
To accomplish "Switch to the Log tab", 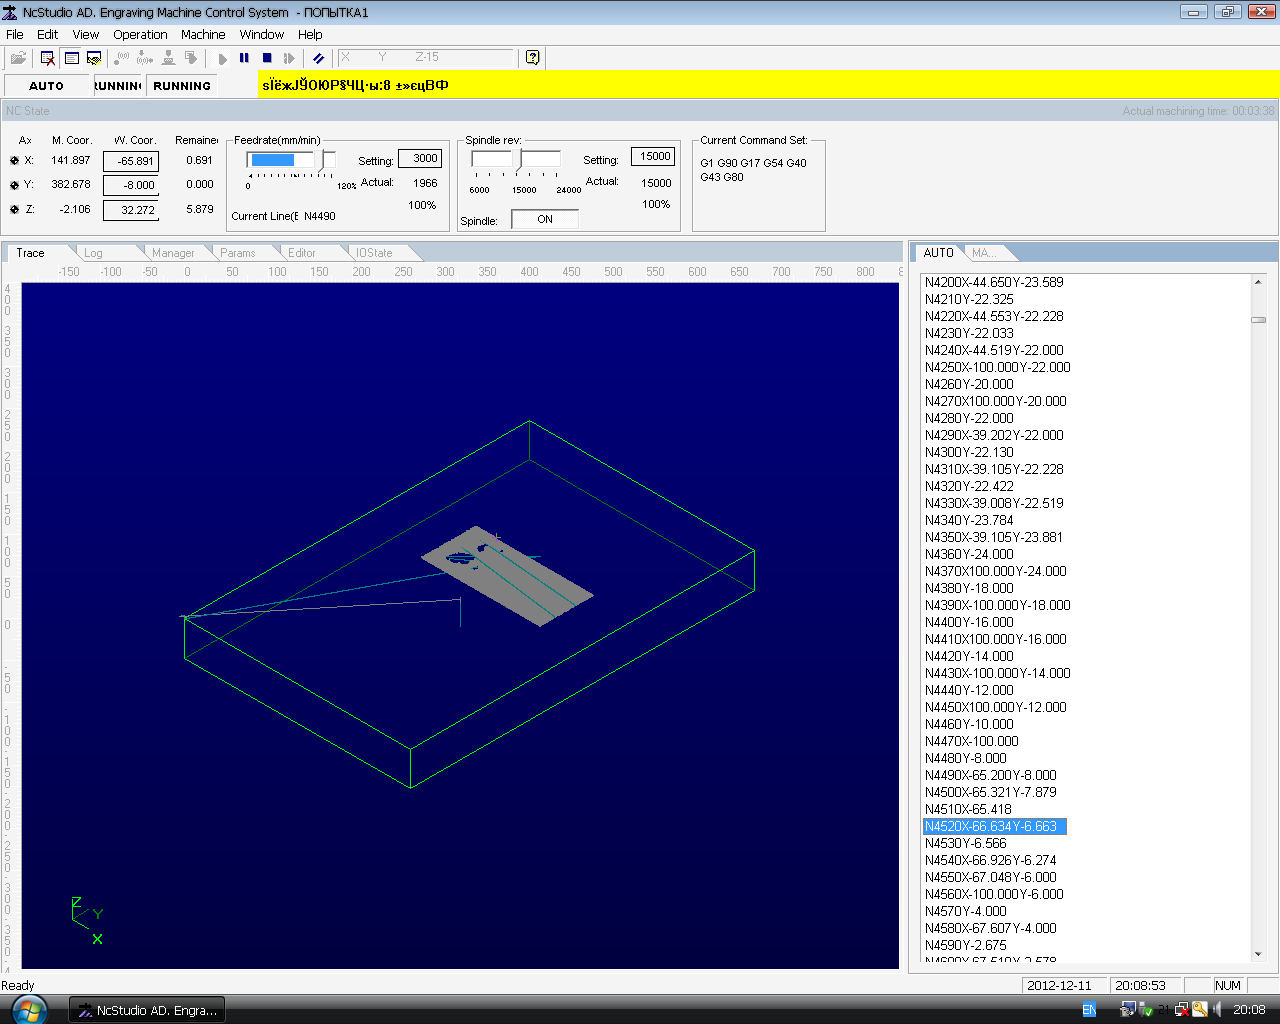I will 93,253.
